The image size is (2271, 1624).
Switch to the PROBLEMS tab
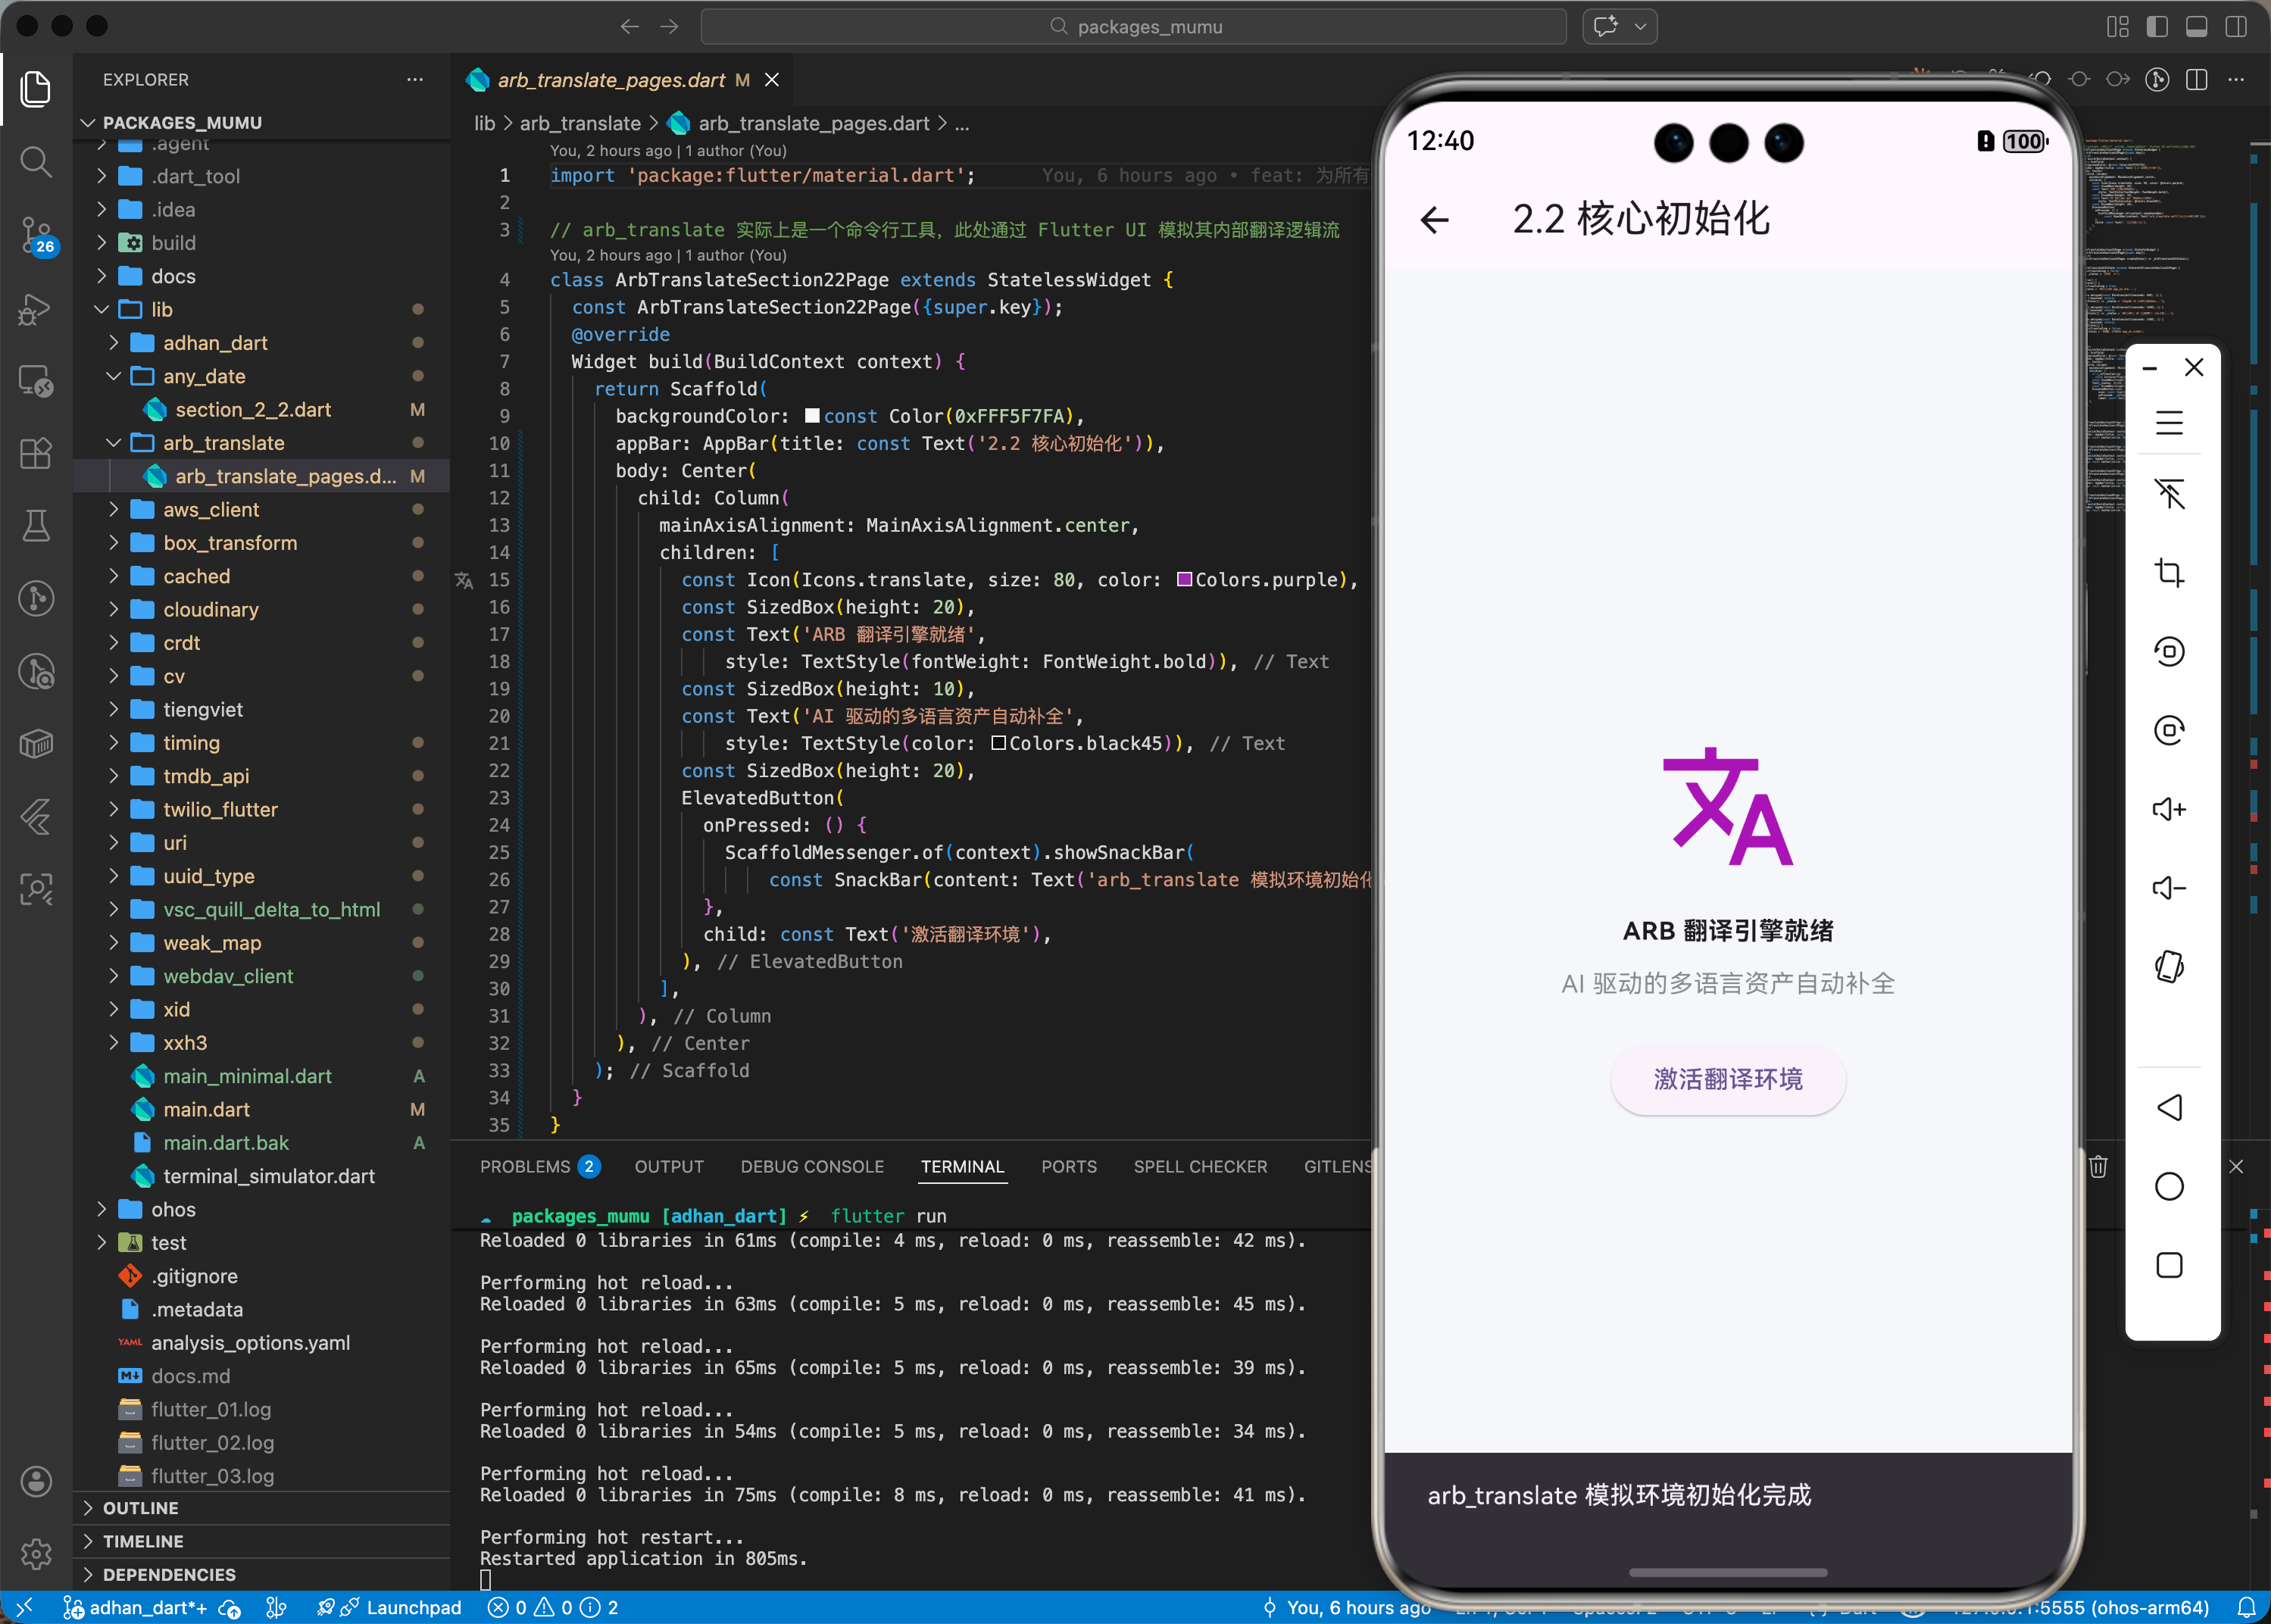pos(525,1167)
